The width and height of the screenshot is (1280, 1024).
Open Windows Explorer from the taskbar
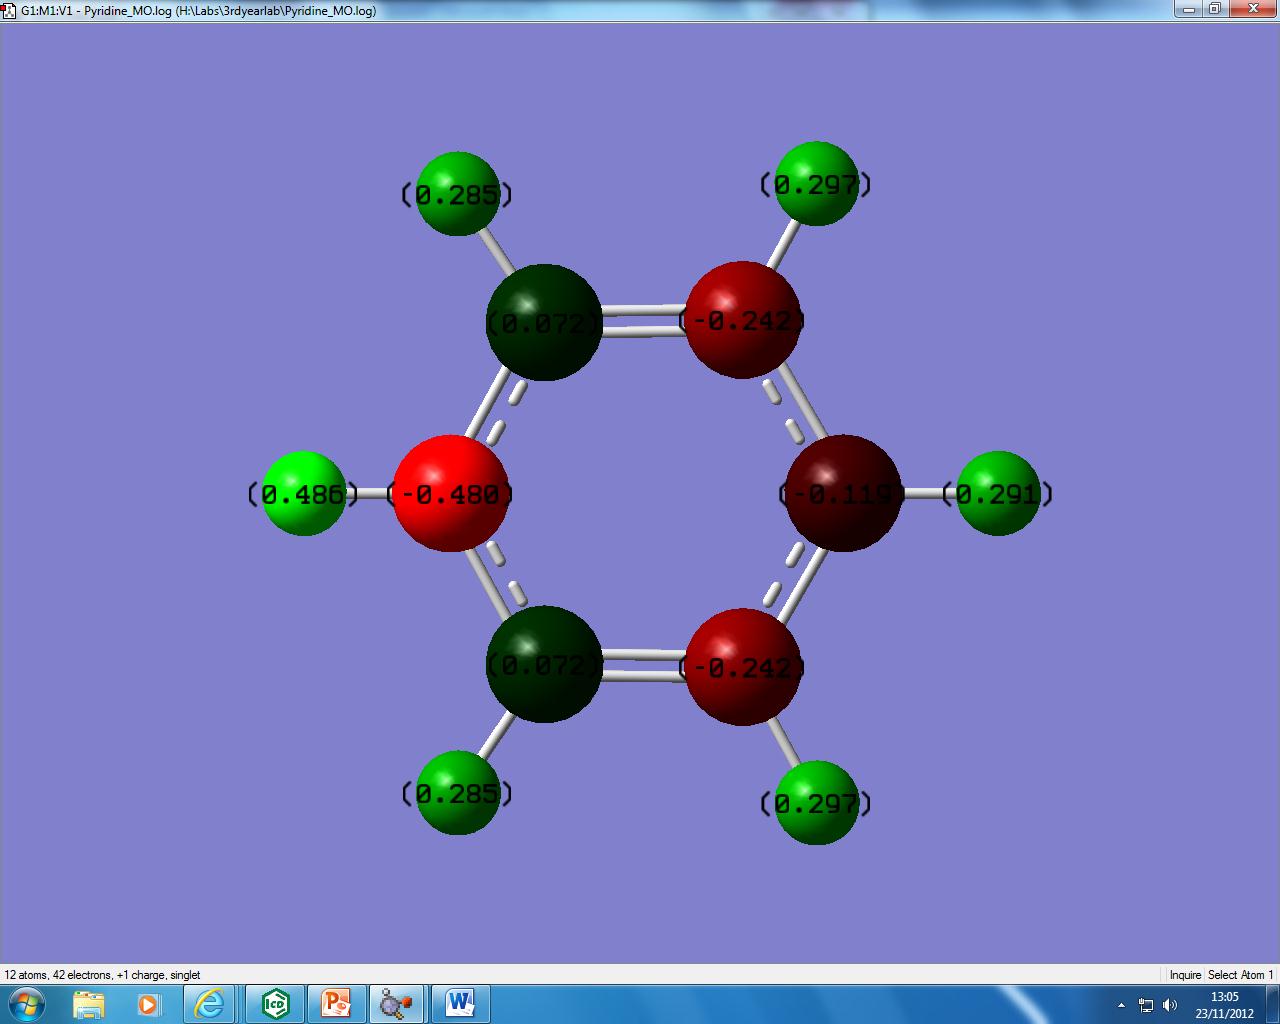tap(89, 1003)
